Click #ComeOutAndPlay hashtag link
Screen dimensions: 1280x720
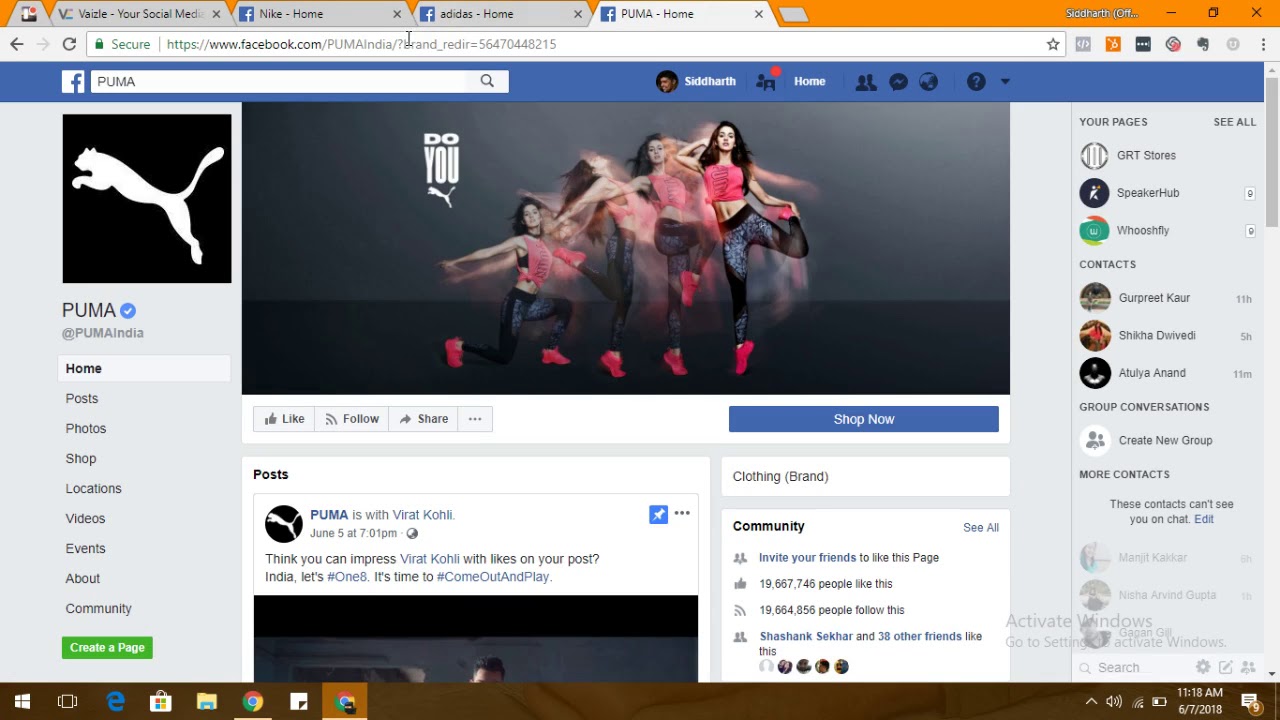pyautogui.click(x=494, y=577)
